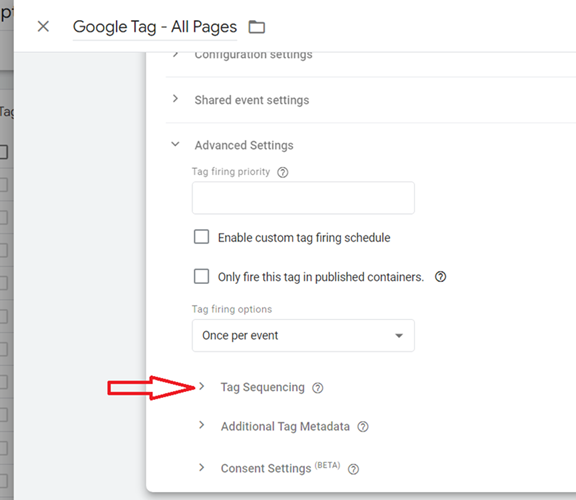The width and height of the screenshot is (576, 500).
Task: Open help for Tag firing priority
Action: point(282,172)
